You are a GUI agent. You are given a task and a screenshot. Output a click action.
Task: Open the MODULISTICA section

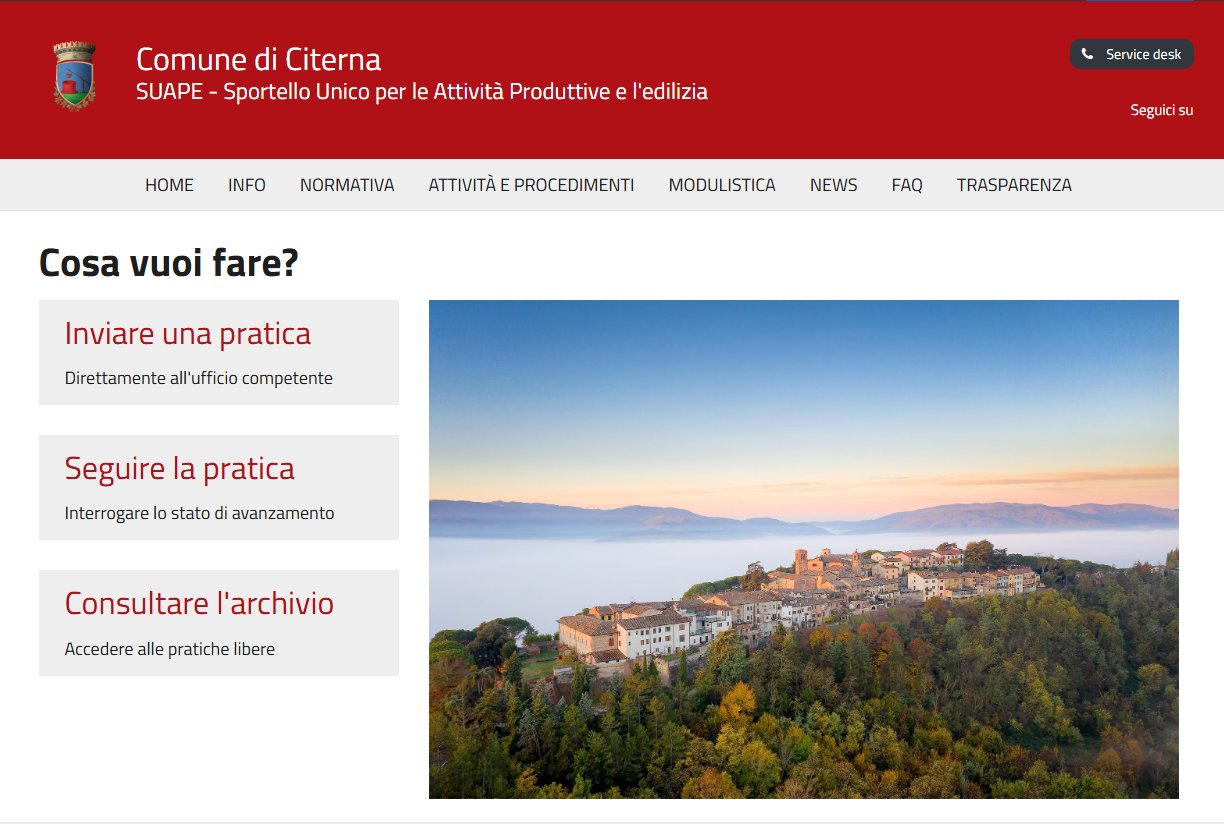pos(722,185)
